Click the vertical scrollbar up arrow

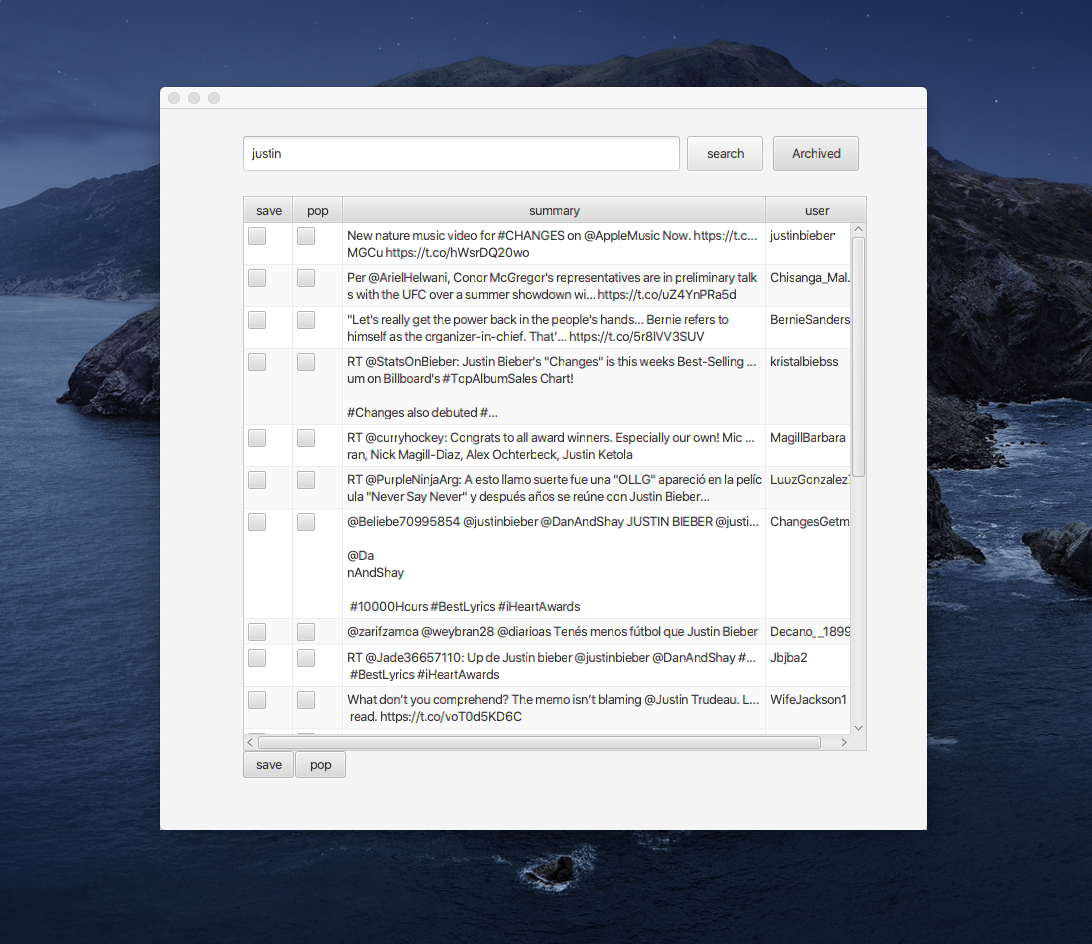[x=858, y=229]
